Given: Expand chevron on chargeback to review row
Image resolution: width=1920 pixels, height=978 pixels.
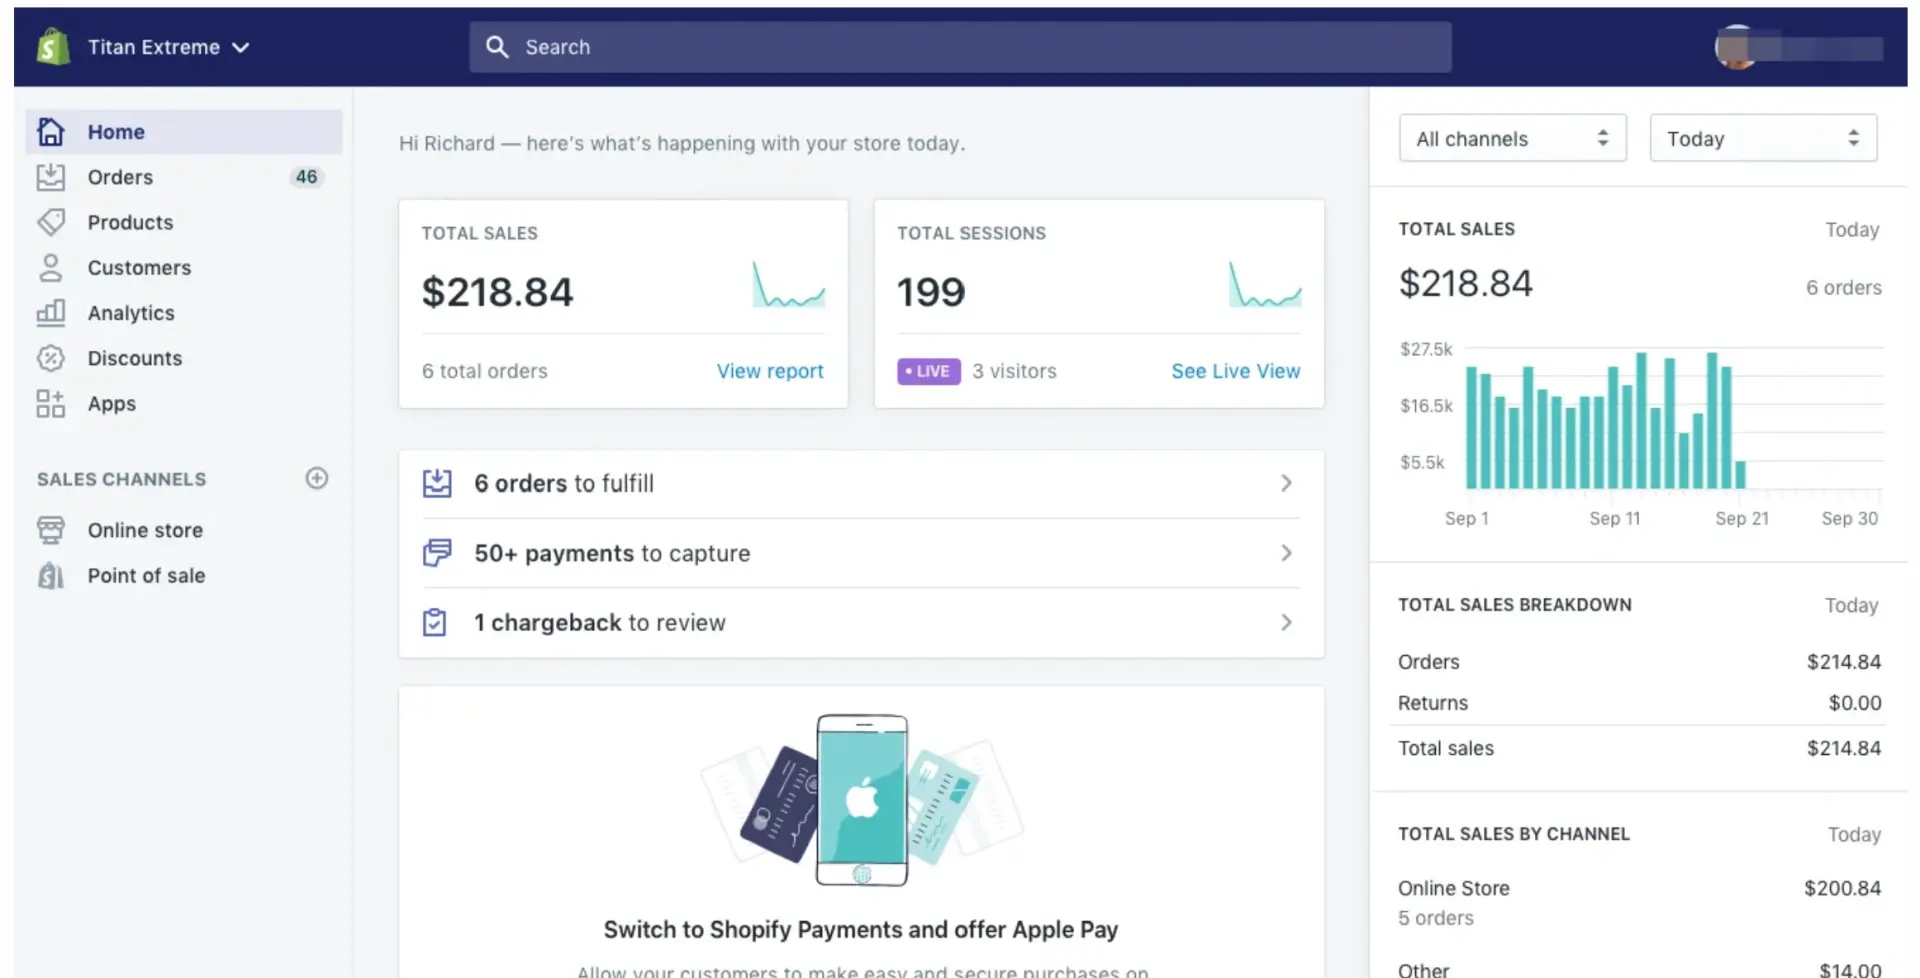Looking at the screenshot, I should pos(1286,622).
